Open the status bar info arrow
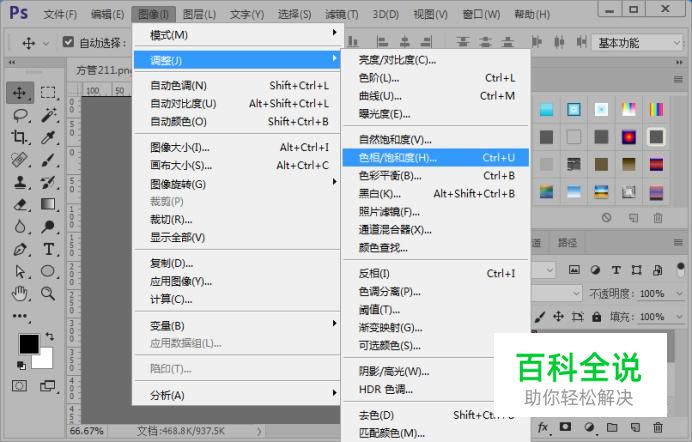 click(x=259, y=431)
